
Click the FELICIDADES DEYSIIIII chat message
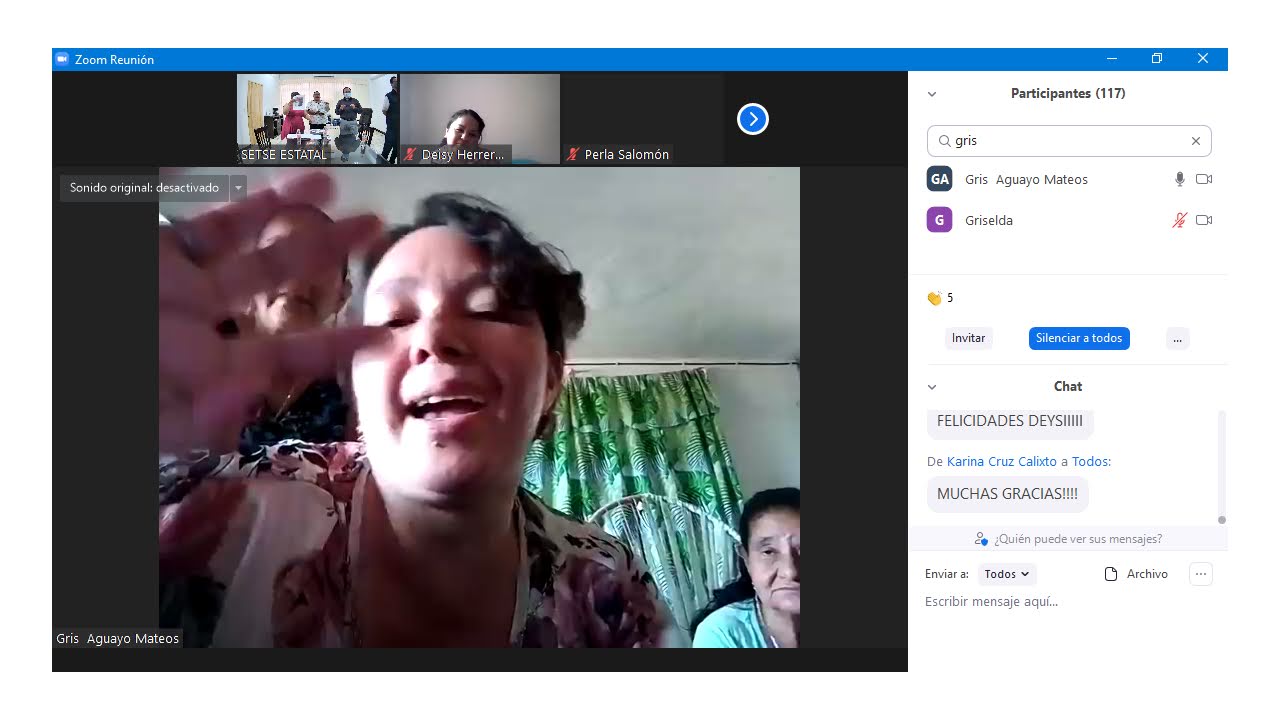(1010, 421)
